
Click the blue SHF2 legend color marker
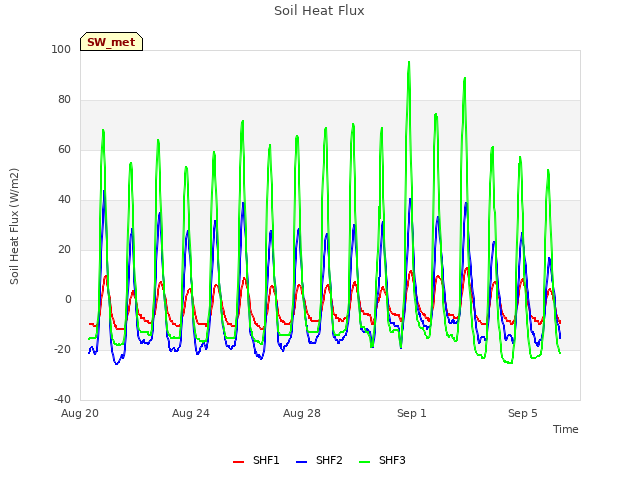coord(301,462)
